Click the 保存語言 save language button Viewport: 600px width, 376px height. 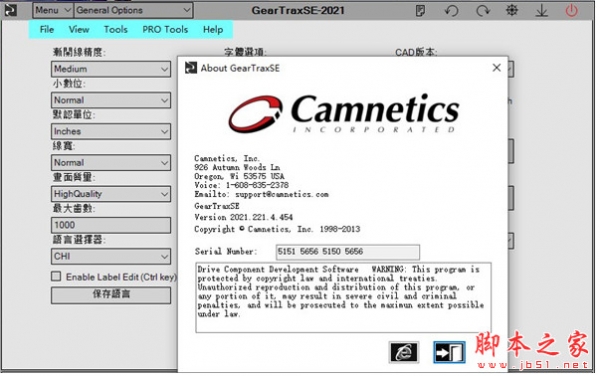111,295
